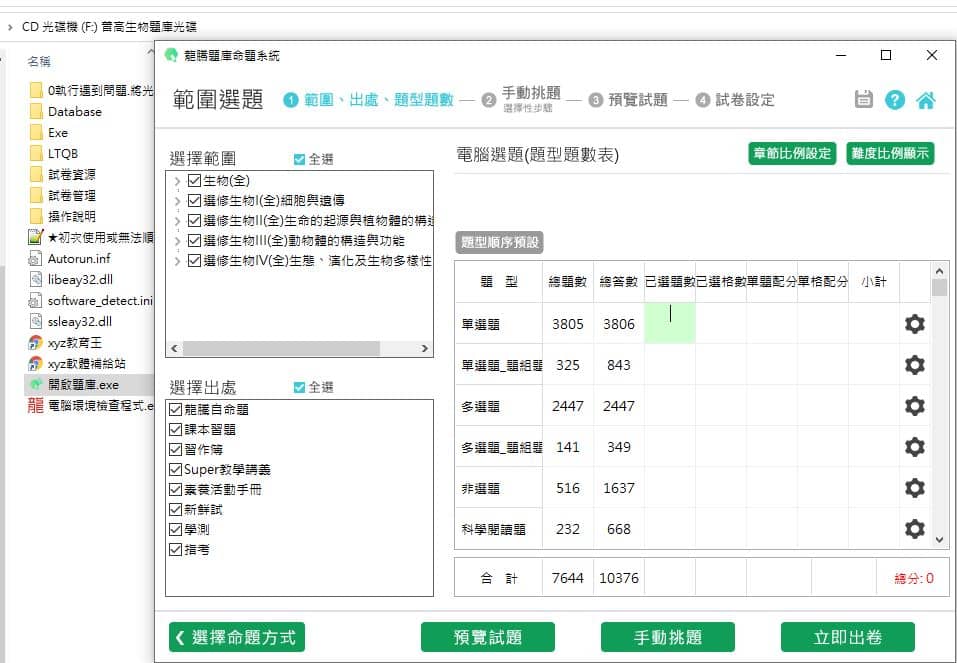Open settings gear for 多選題_題組題 row
The width and height of the screenshot is (957, 663).
click(914, 447)
